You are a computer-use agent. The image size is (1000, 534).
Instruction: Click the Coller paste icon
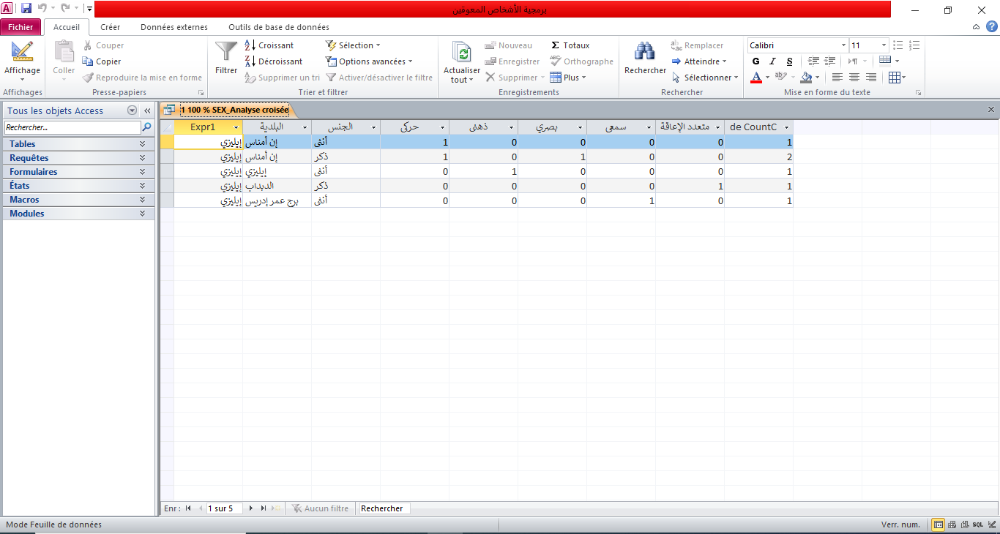[64, 52]
